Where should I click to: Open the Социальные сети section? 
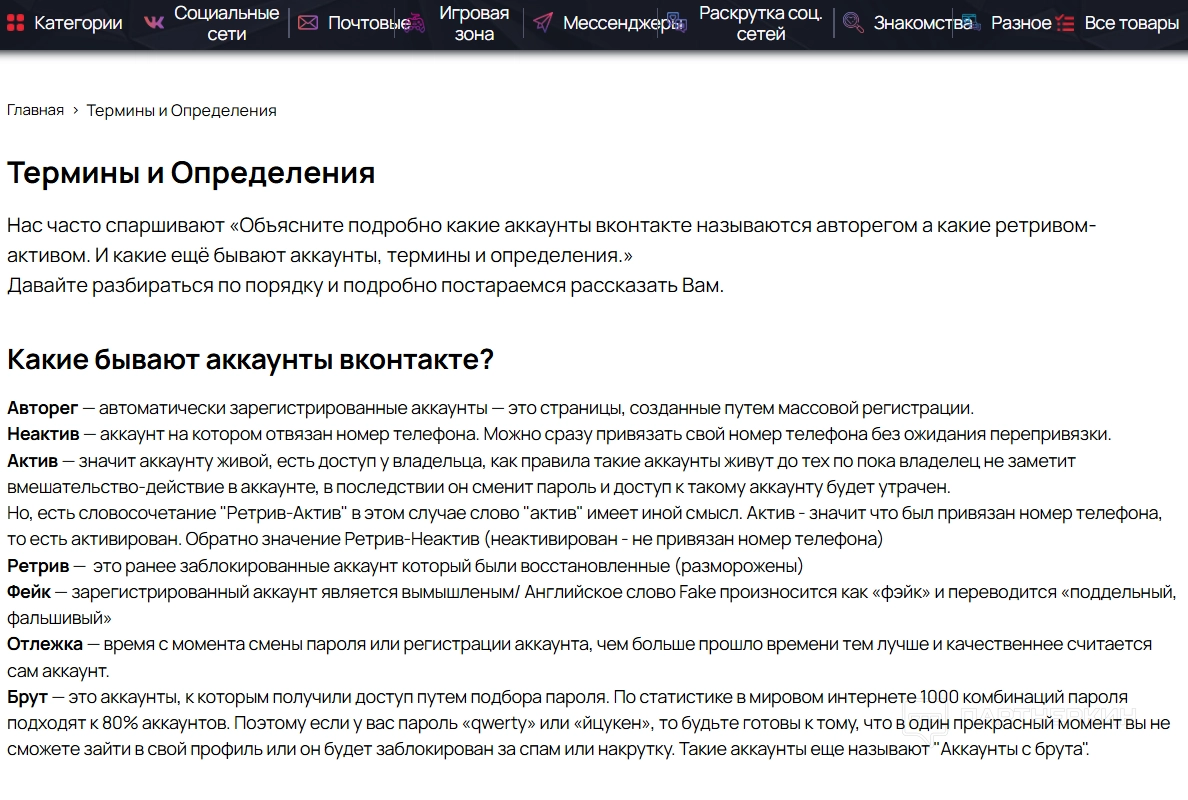227,23
